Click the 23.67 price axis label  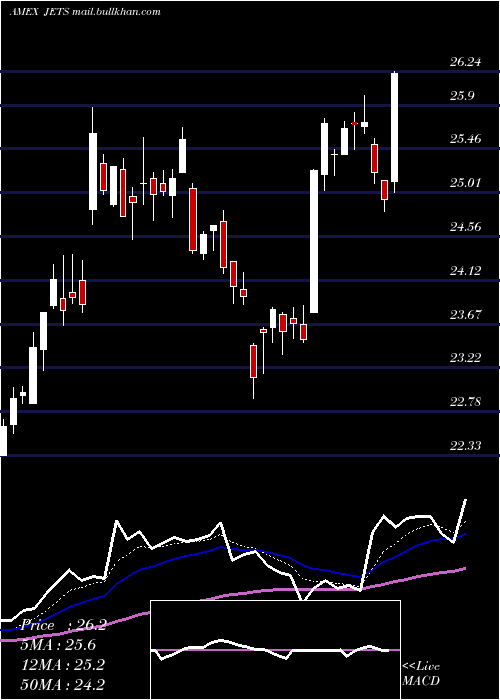(465, 315)
